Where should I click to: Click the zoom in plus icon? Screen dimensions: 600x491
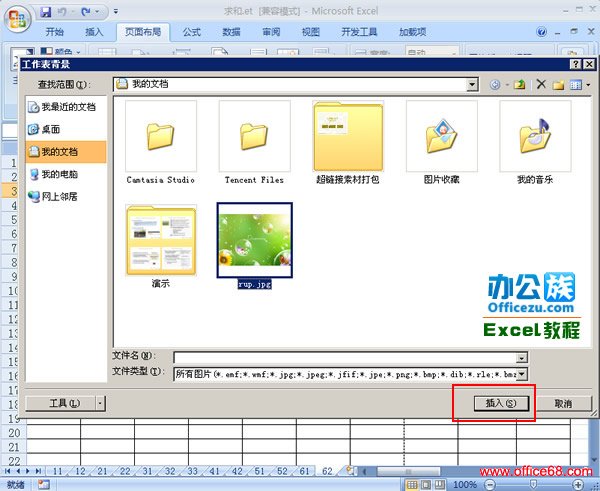tap(577, 484)
